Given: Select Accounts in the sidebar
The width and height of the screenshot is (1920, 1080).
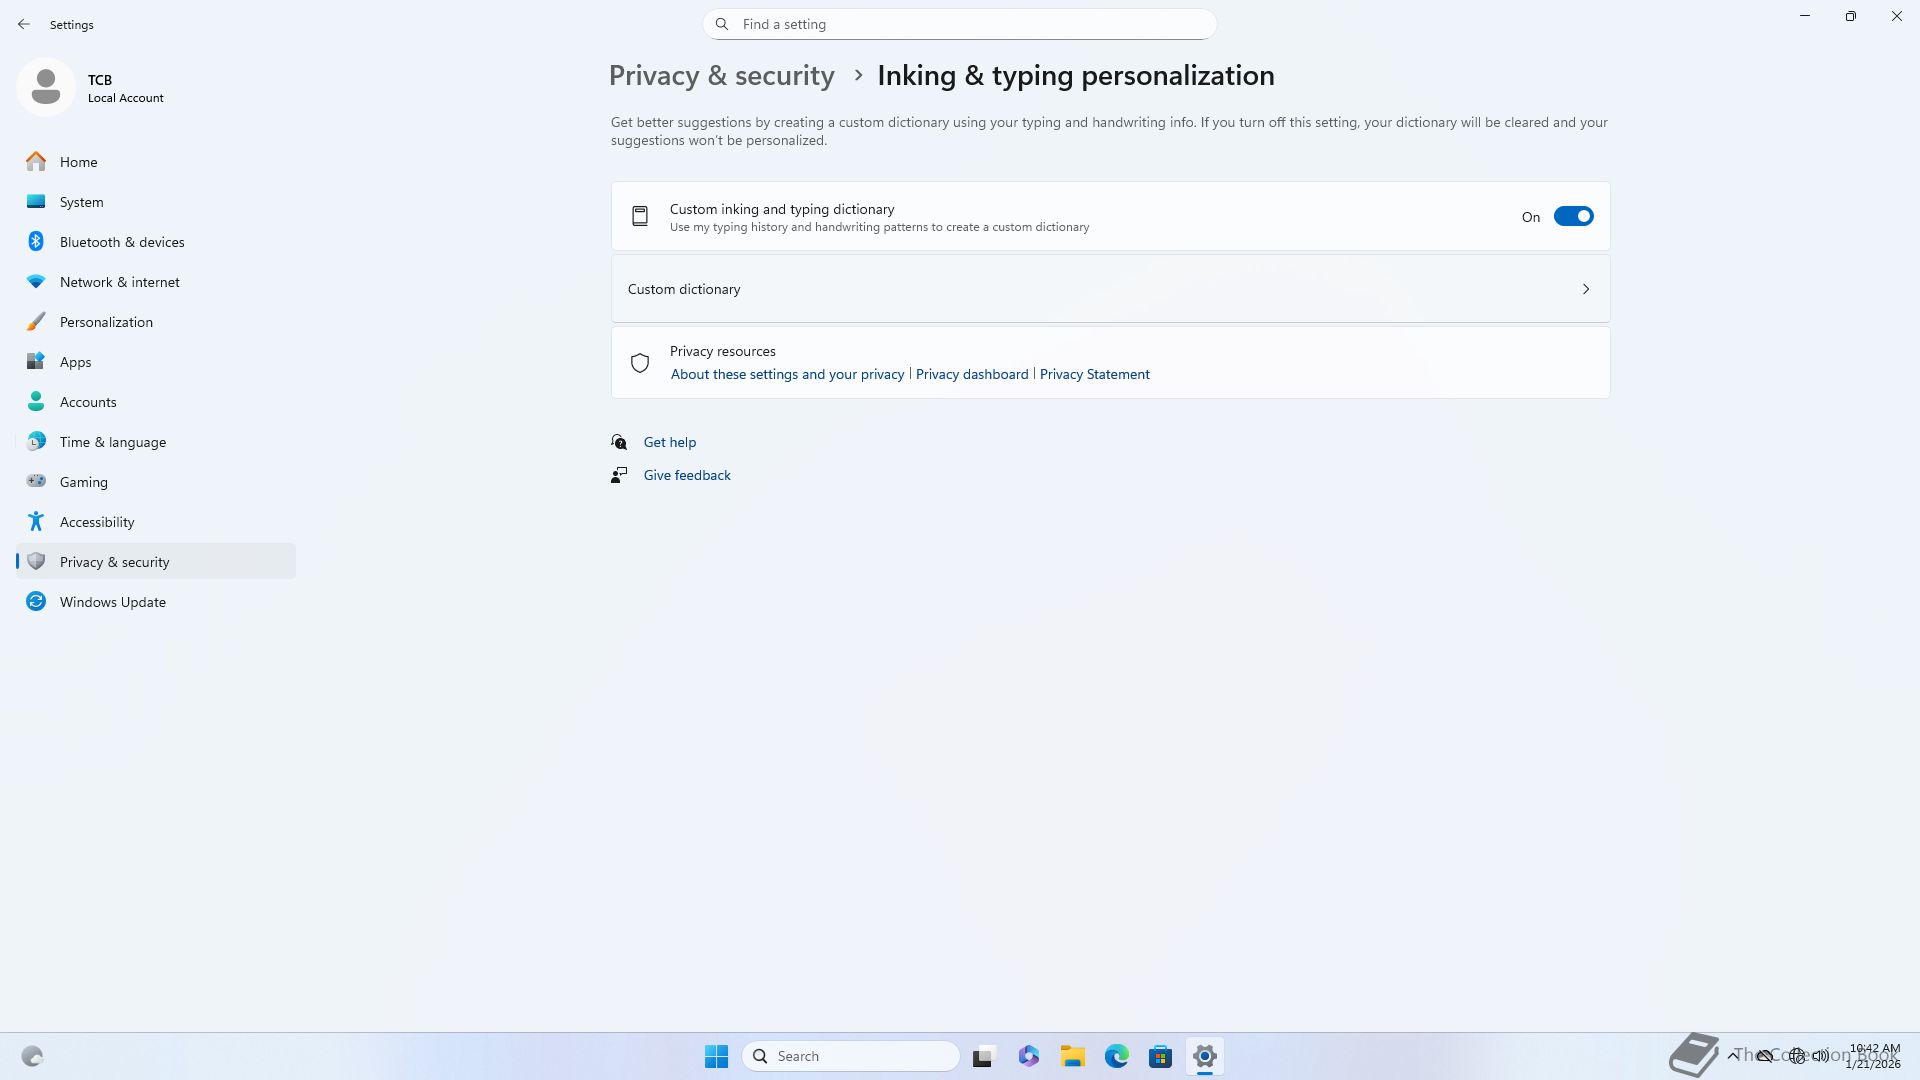Looking at the screenshot, I should [88, 402].
